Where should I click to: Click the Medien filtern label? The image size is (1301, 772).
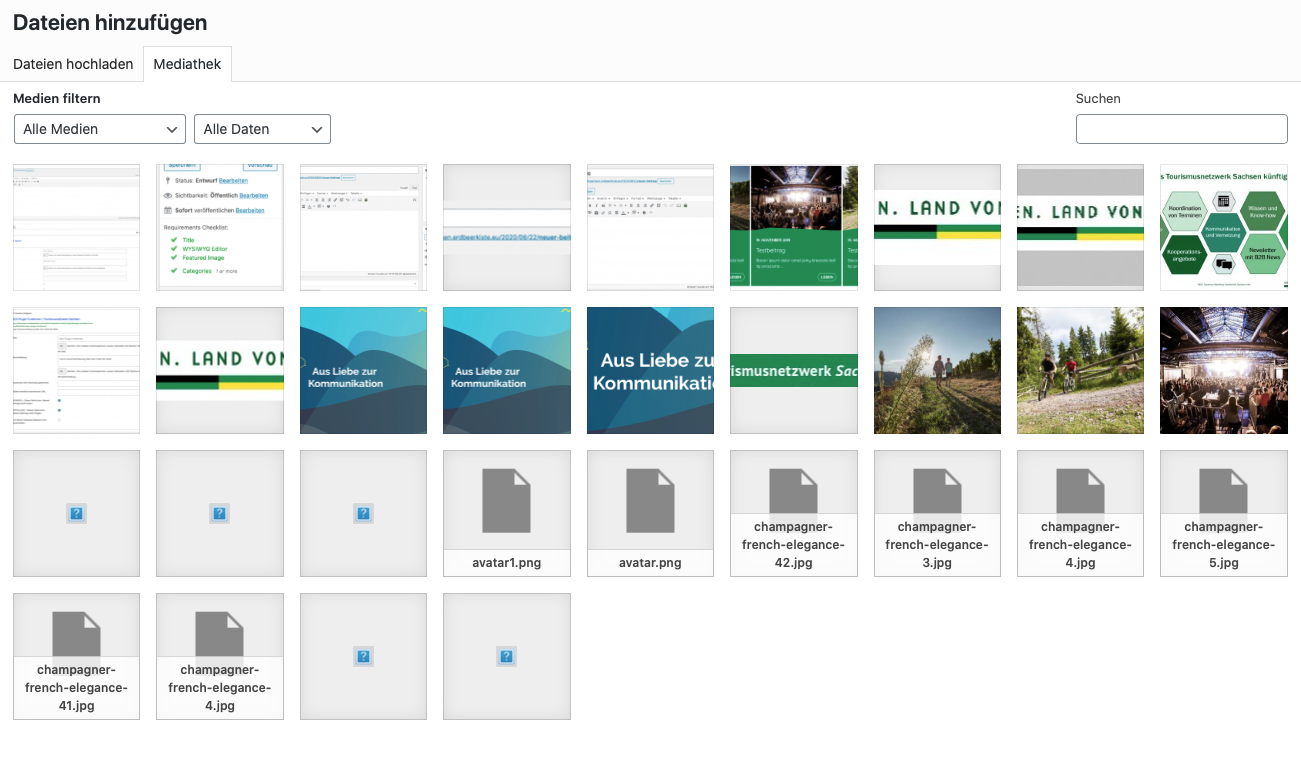(57, 99)
